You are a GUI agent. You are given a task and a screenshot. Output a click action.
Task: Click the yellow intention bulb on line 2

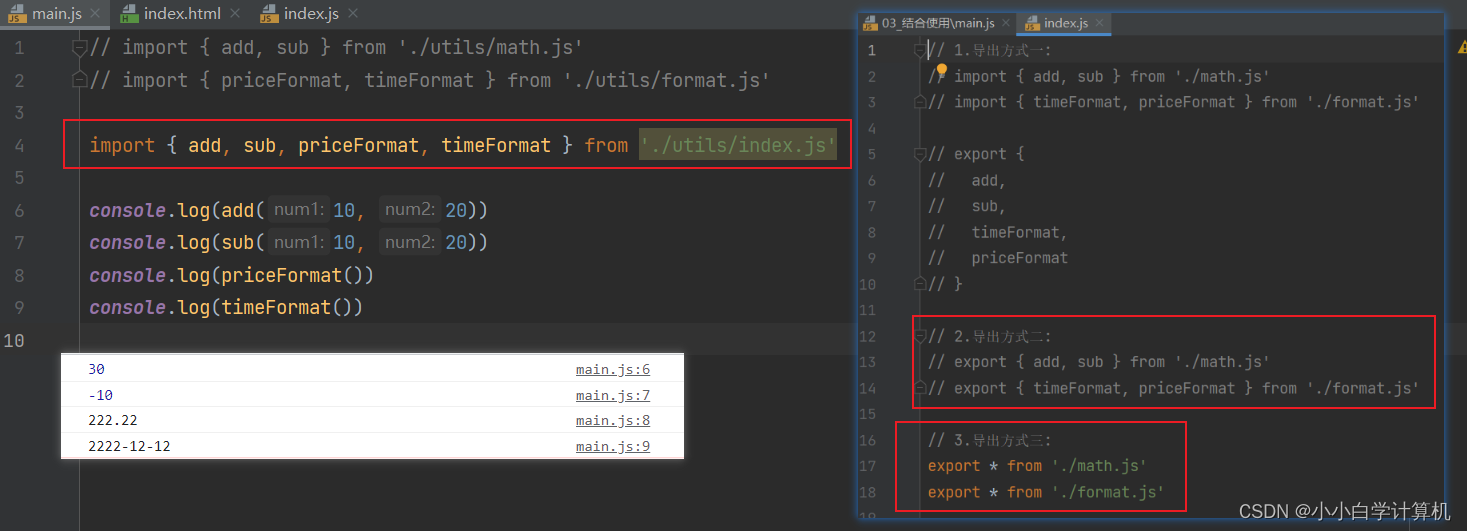point(942,69)
